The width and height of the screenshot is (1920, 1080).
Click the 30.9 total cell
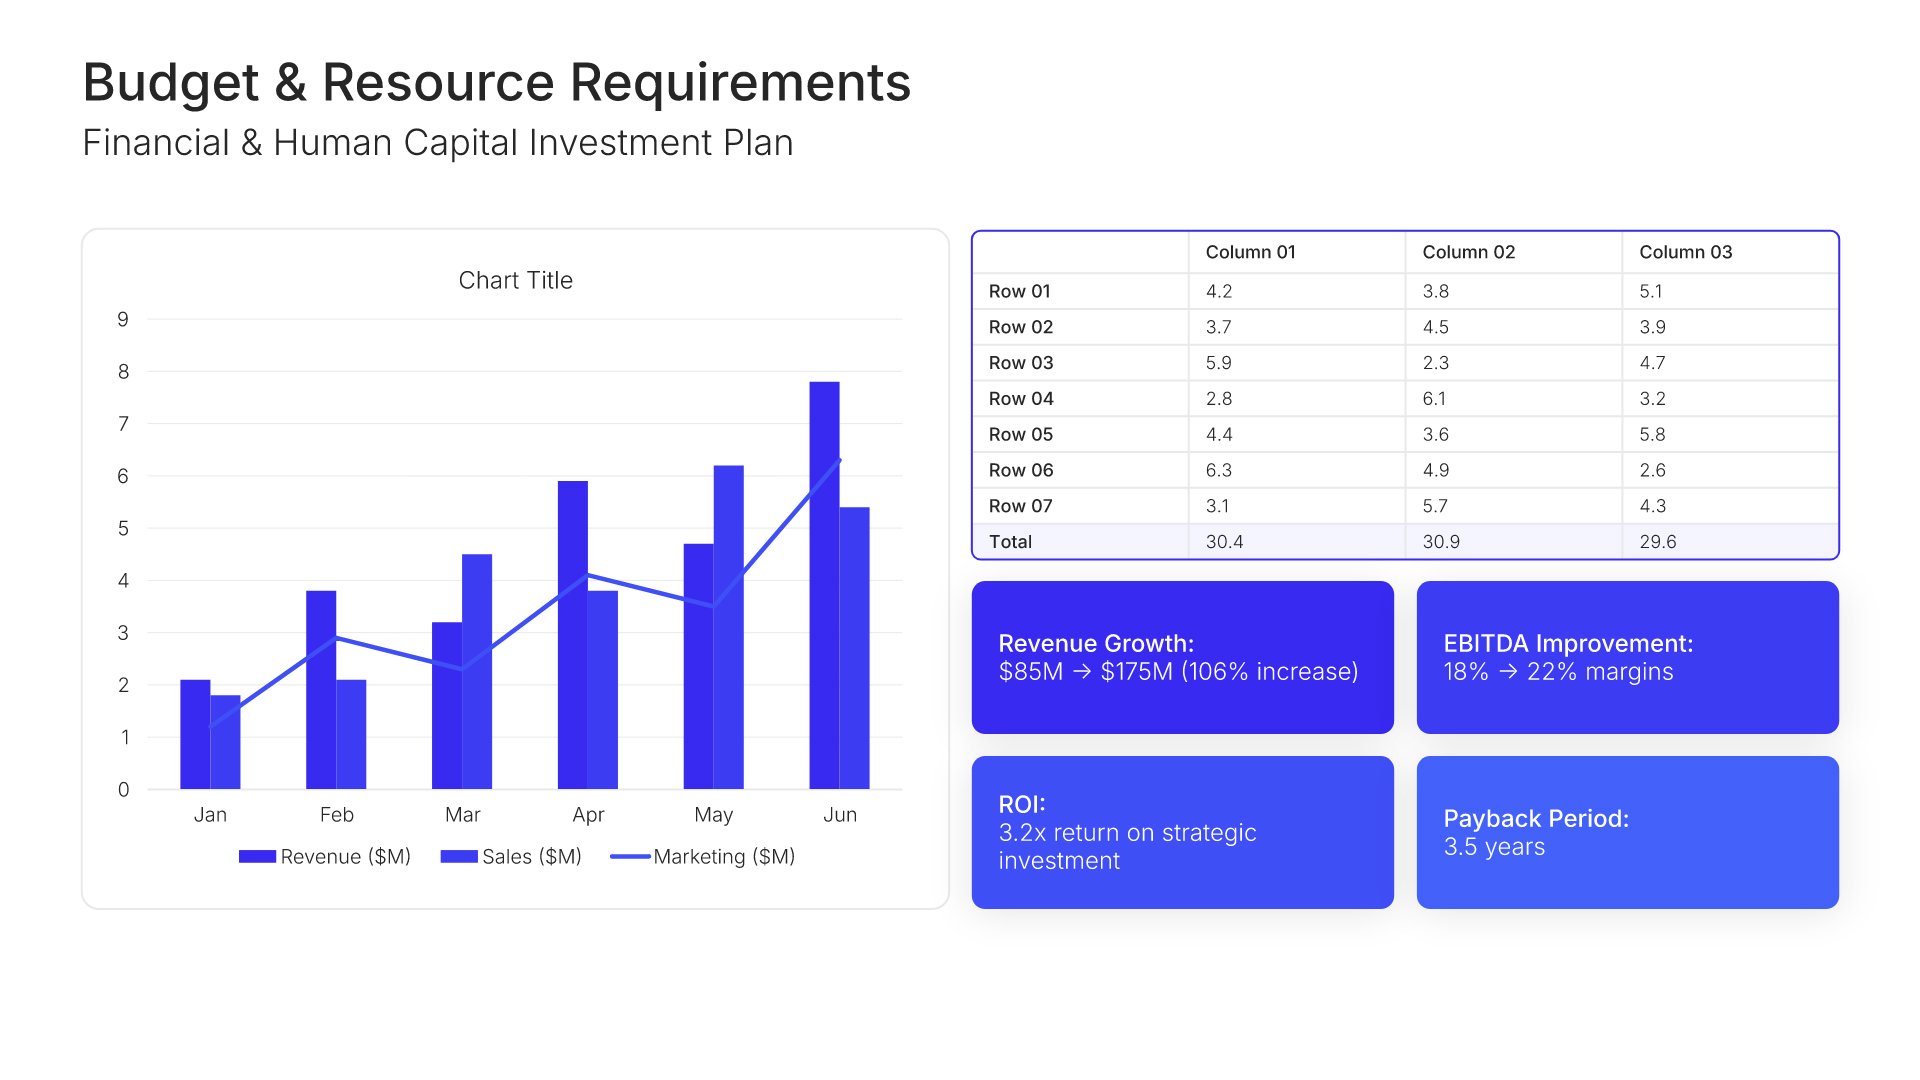(x=1441, y=542)
